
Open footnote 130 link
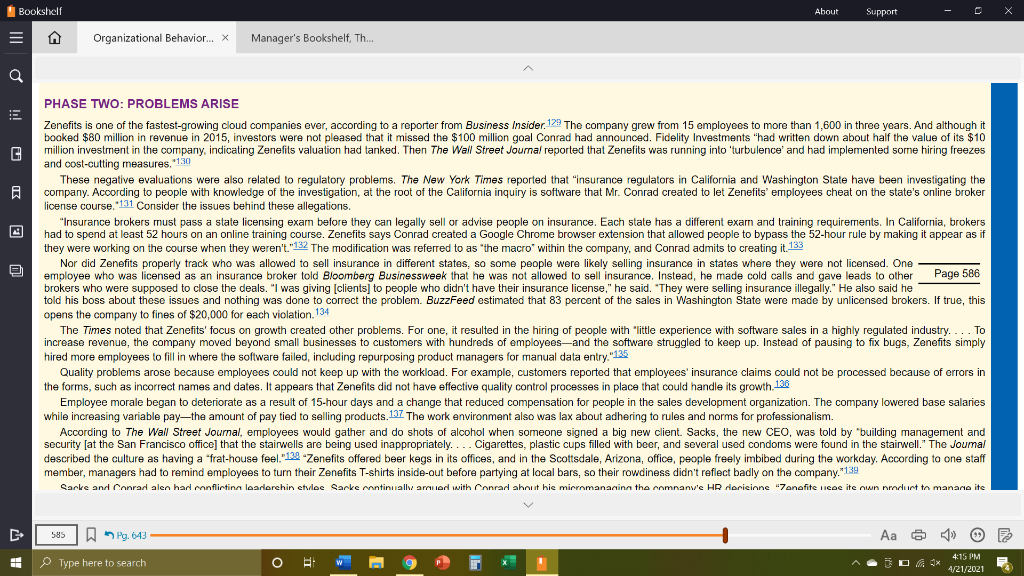point(183,161)
